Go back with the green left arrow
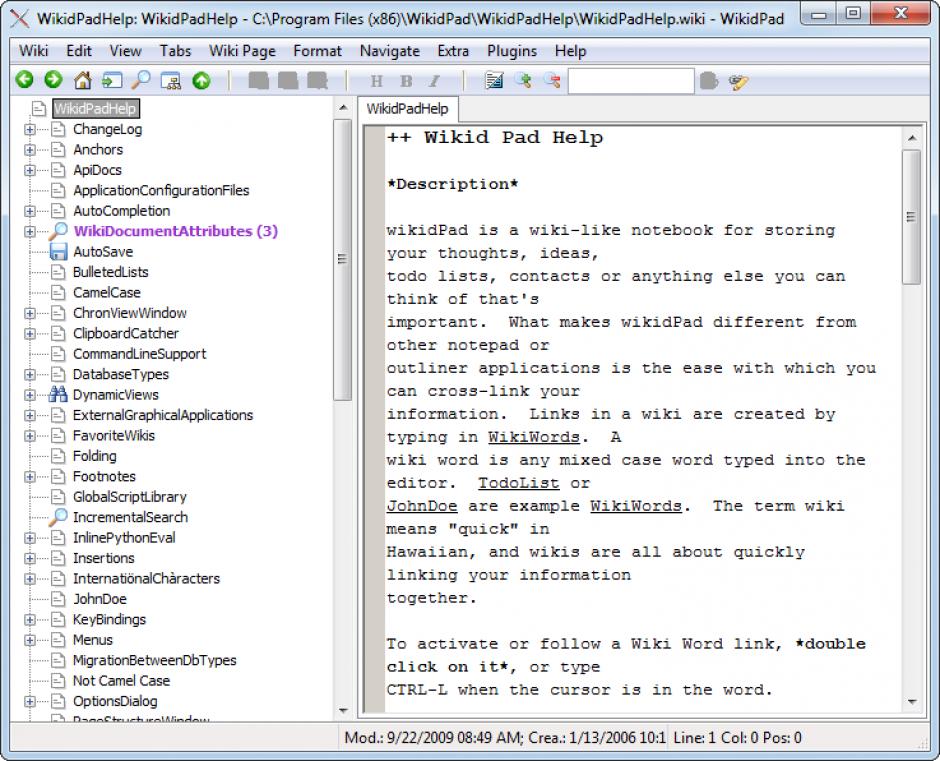This screenshot has width=940, height=761. pos(25,80)
